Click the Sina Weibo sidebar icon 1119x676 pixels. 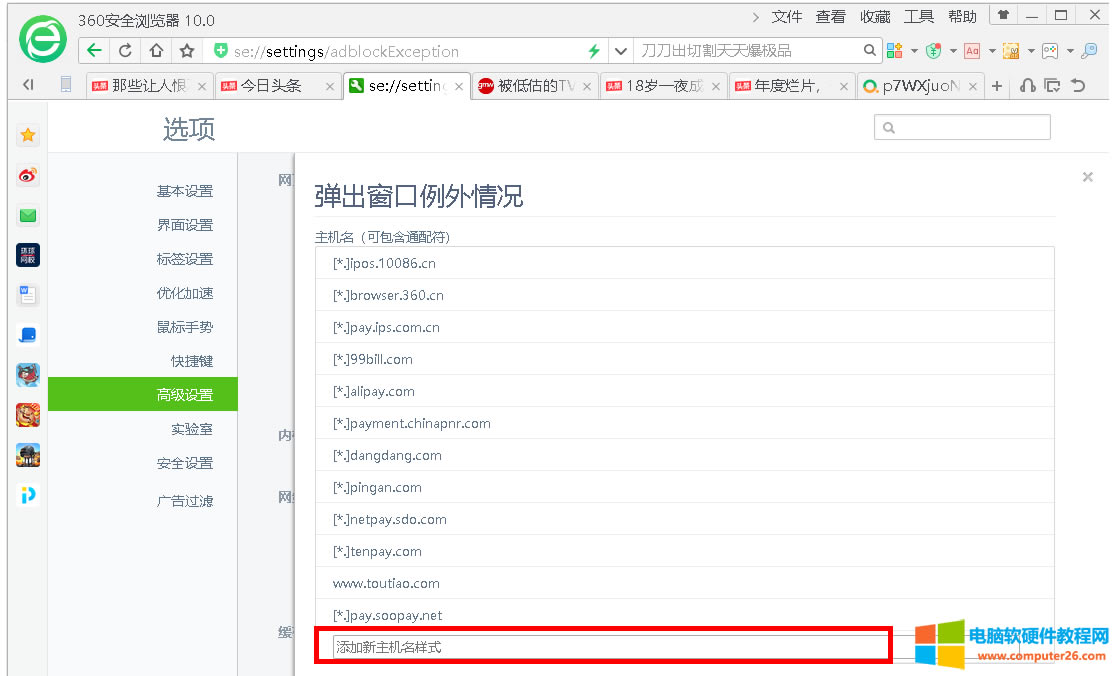27,174
